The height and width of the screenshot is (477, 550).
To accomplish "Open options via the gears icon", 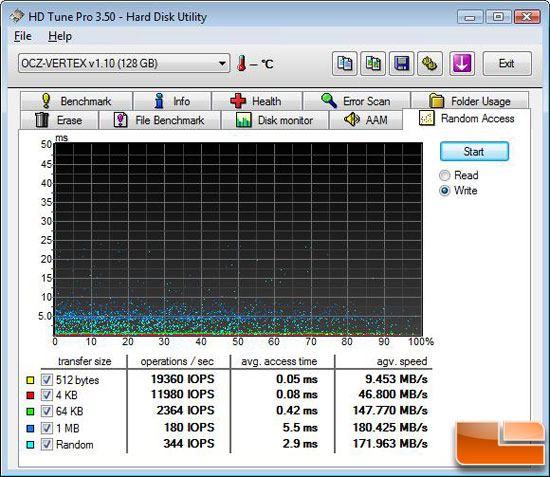I will click(x=430, y=64).
